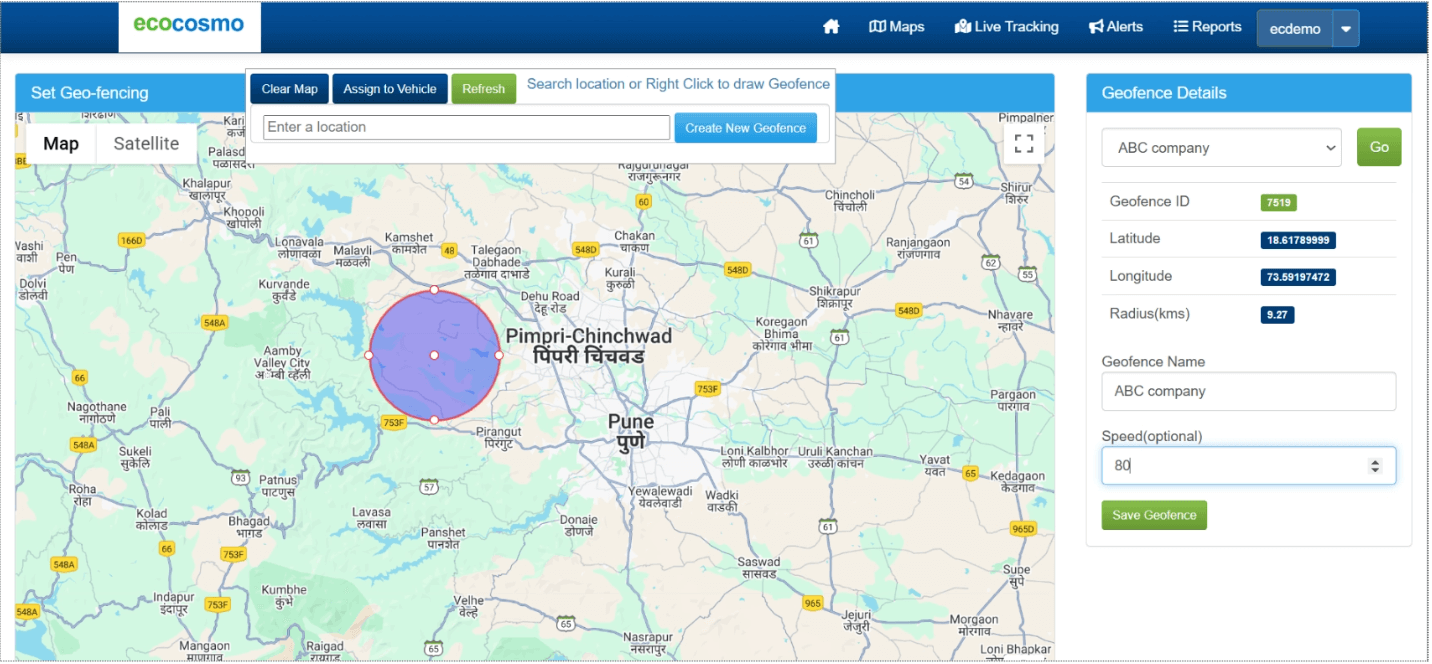Switch to standard Map view
Image resolution: width=1432 pixels, height=664 pixels.
(60, 143)
